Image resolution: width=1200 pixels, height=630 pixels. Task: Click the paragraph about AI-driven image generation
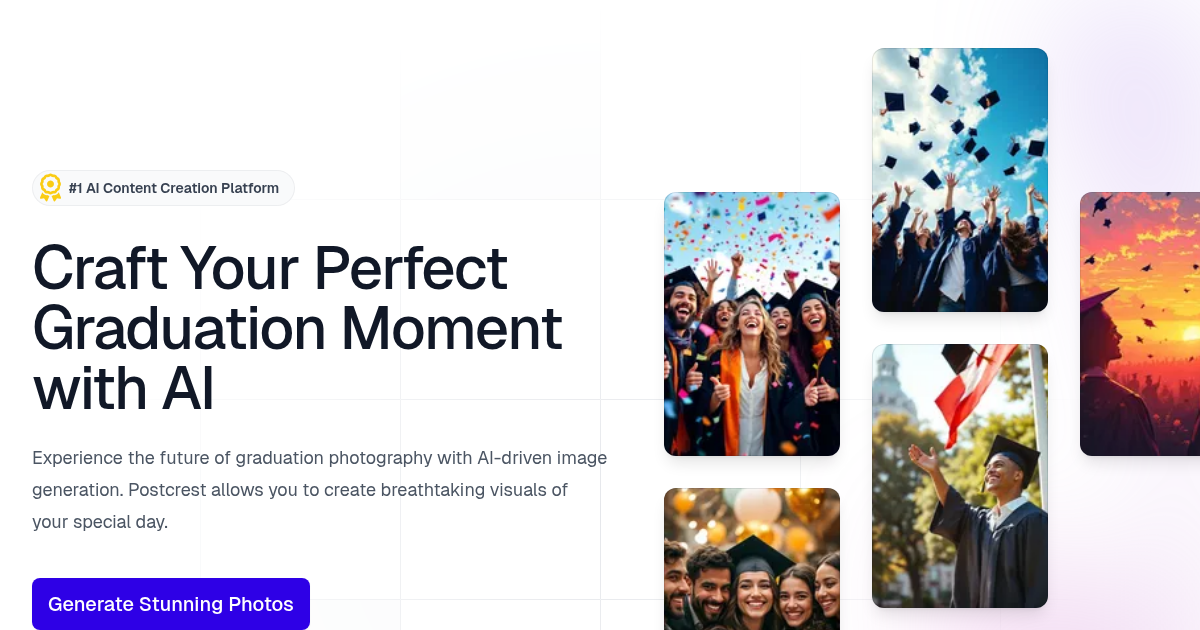click(319, 489)
